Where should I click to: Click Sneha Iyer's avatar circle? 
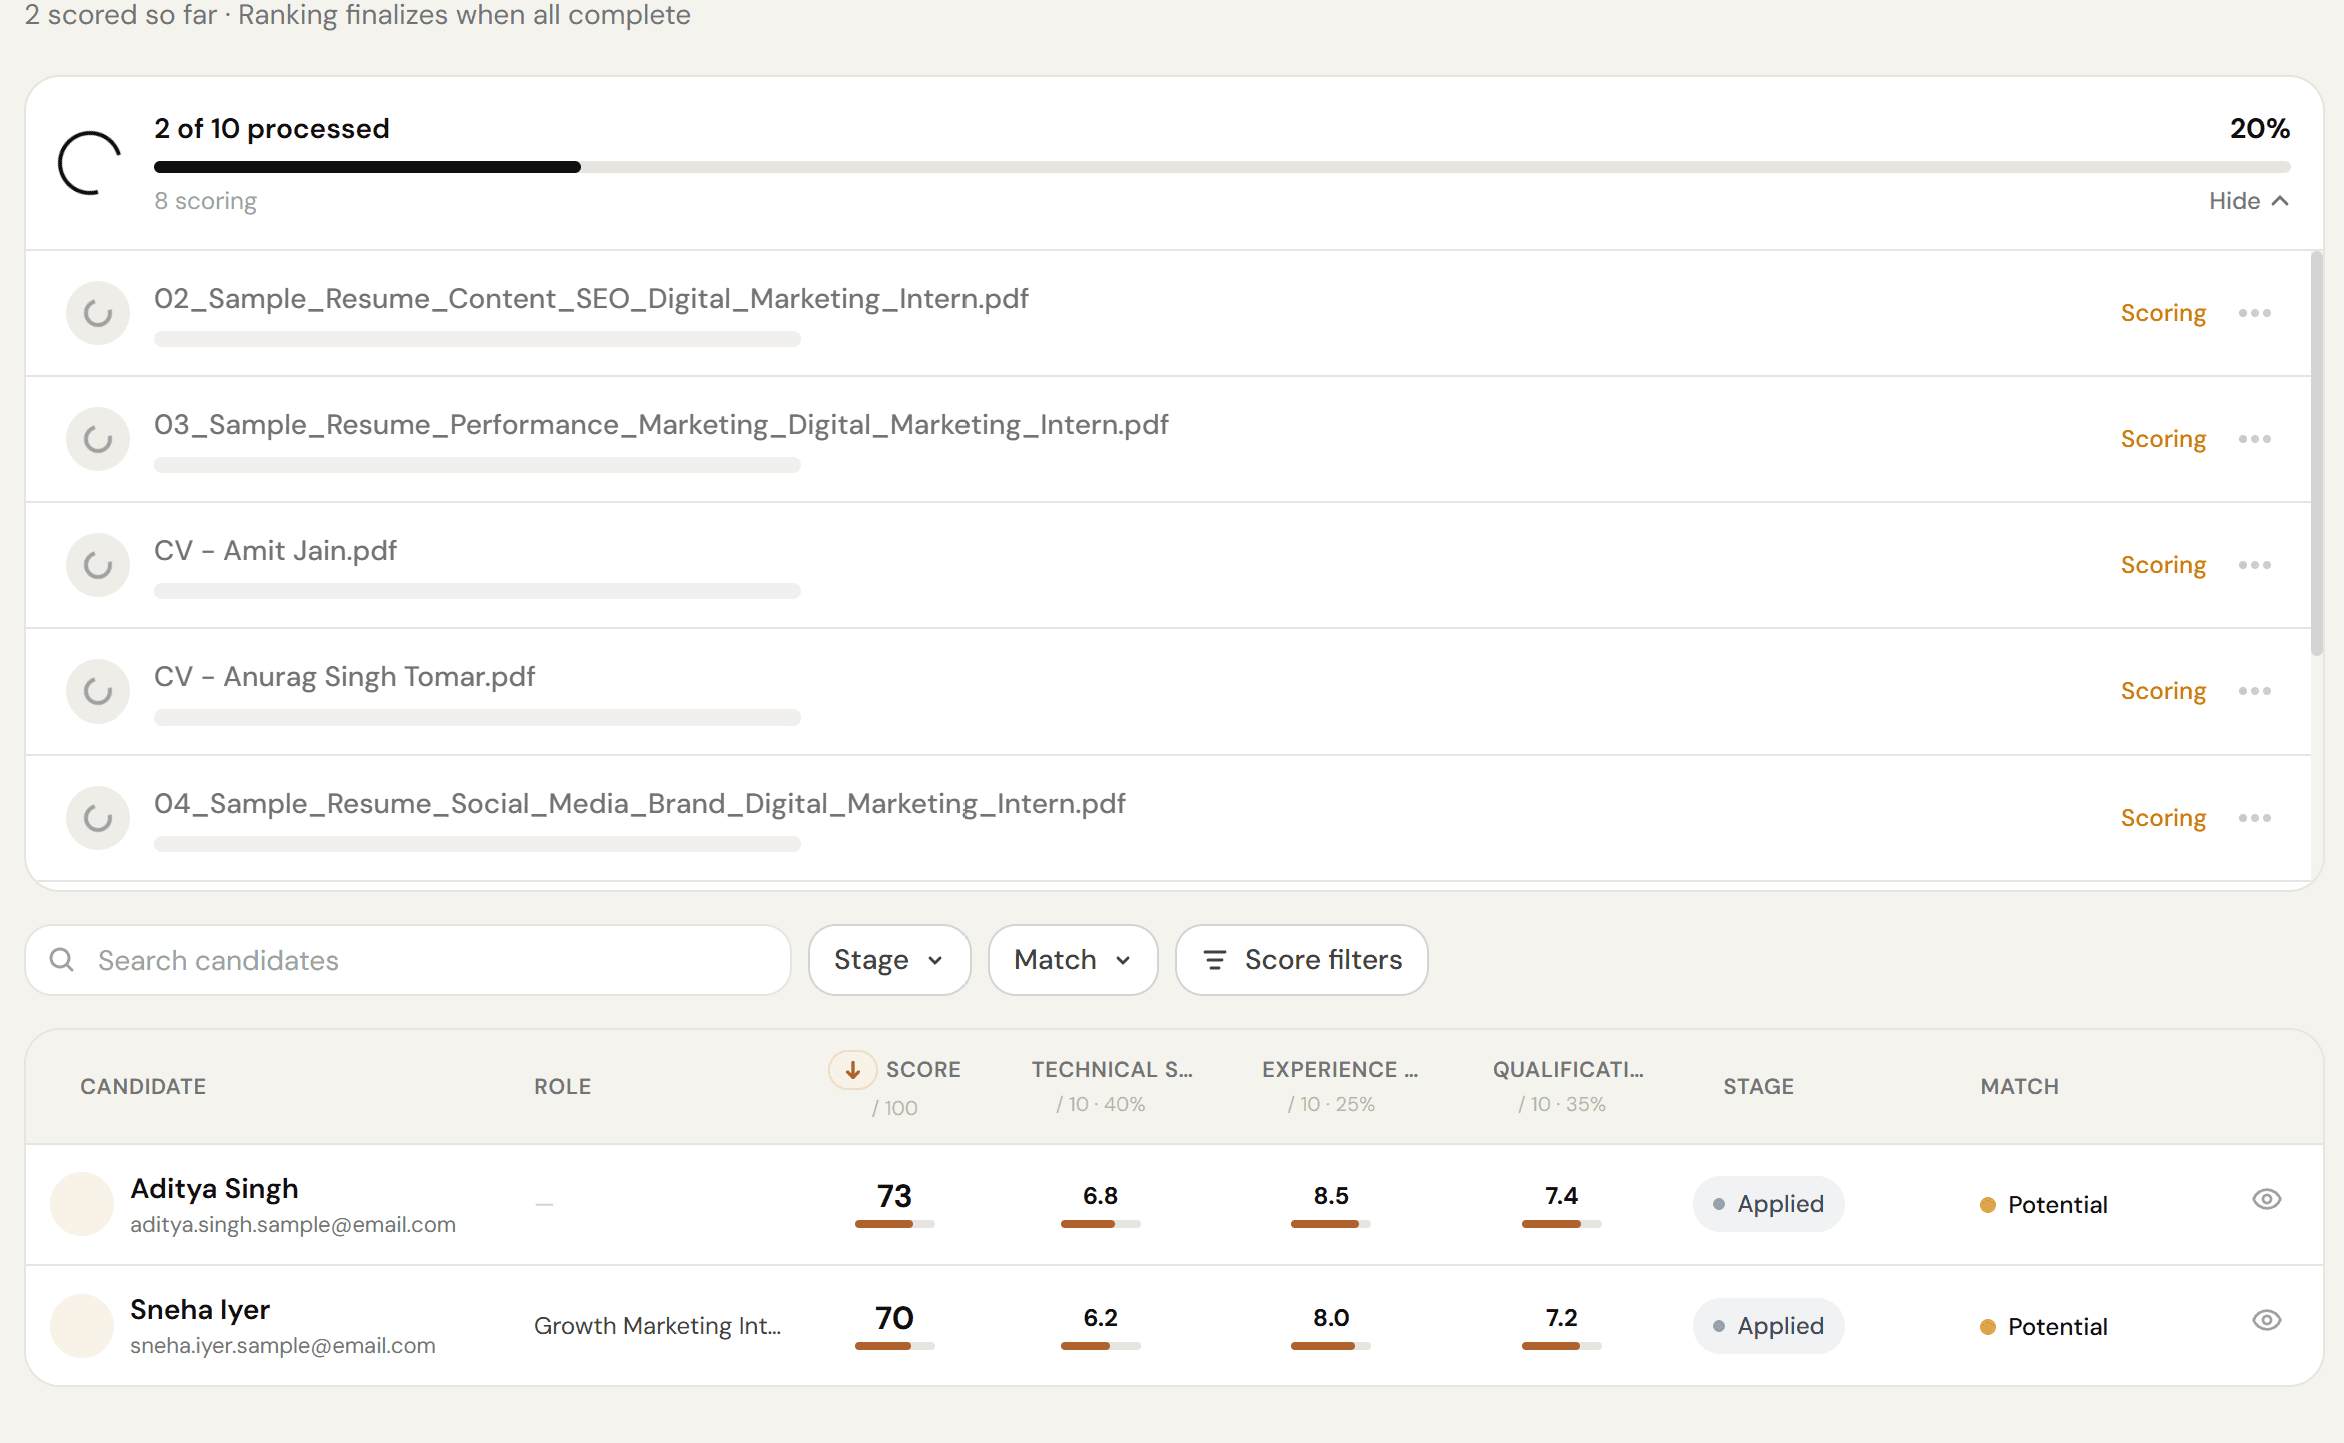click(x=82, y=1326)
